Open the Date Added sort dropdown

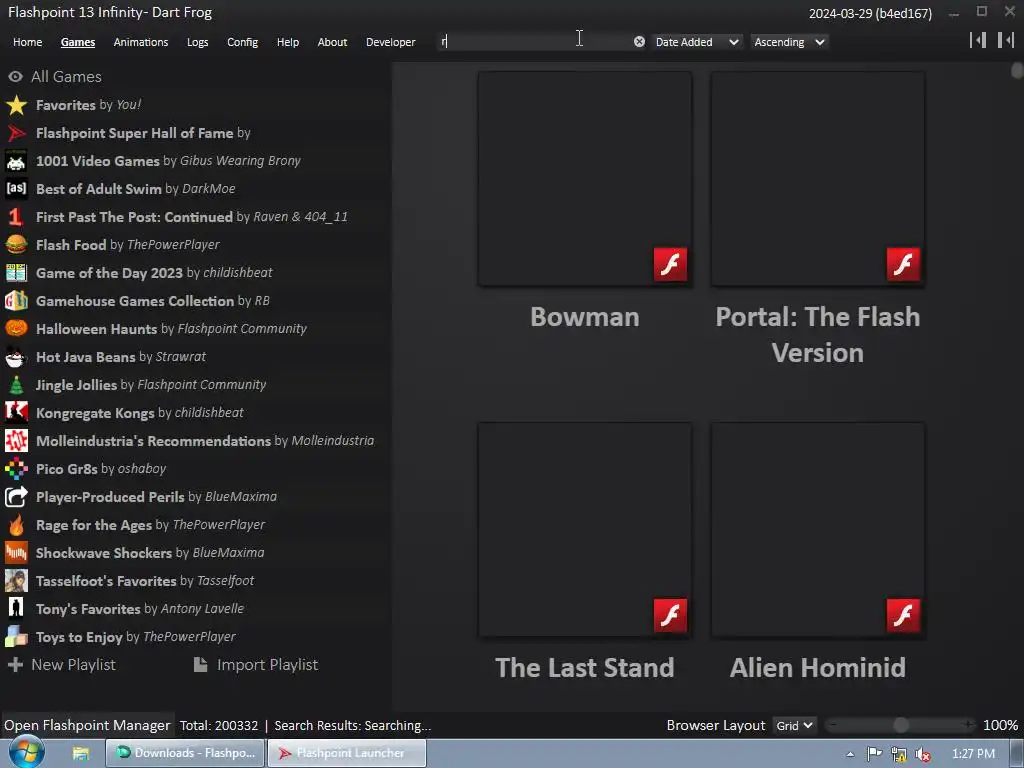pos(696,42)
